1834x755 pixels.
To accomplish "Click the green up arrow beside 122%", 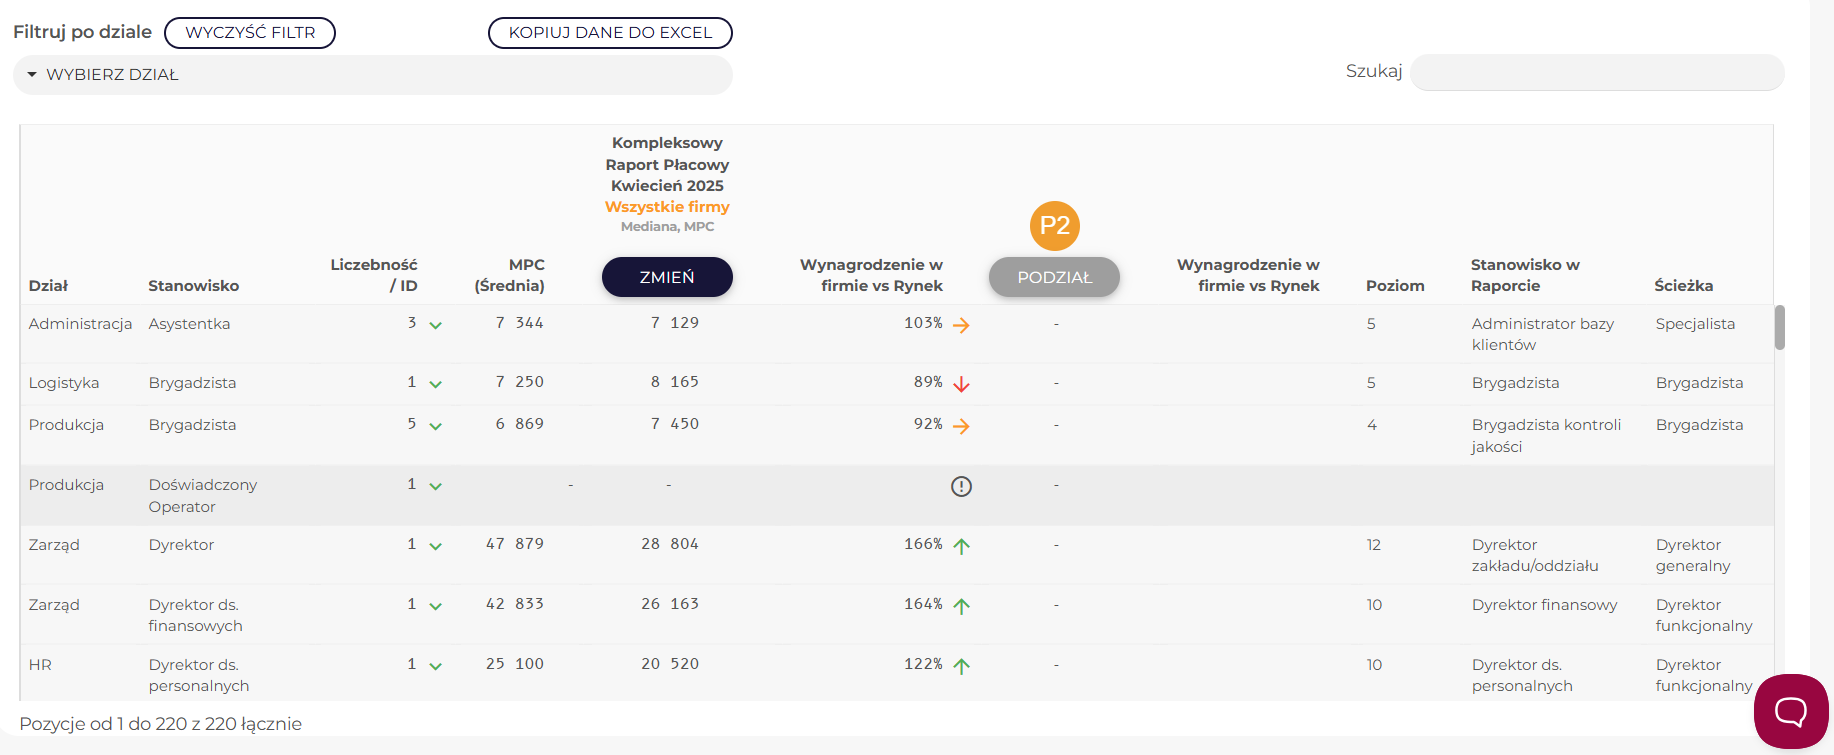I will (x=961, y=666).
